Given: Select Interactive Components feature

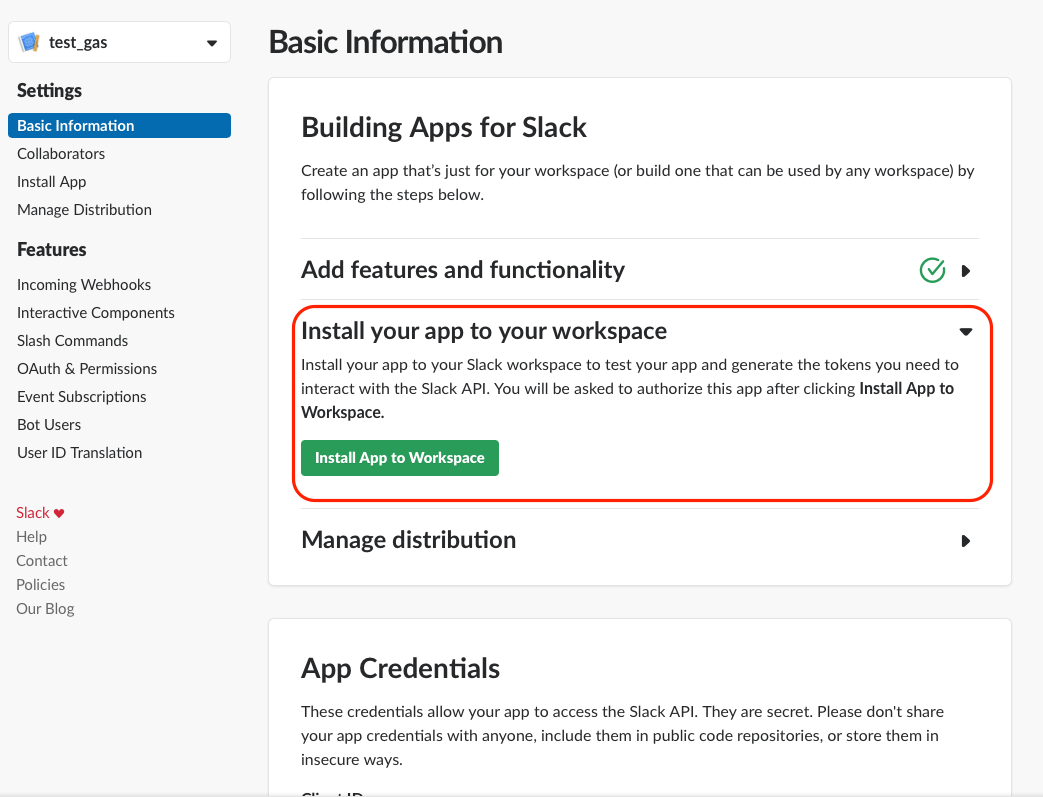Looking at the screenshot, I should coord(96,313).
